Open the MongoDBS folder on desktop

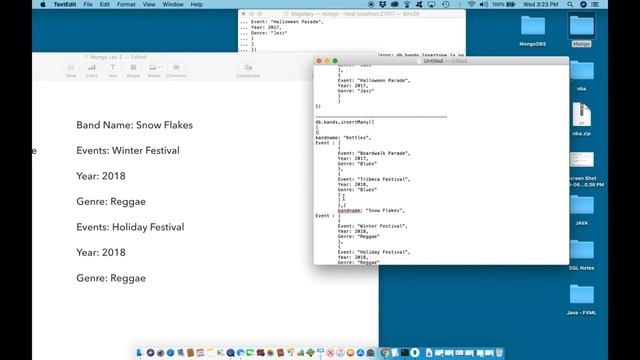coord(533,31)
